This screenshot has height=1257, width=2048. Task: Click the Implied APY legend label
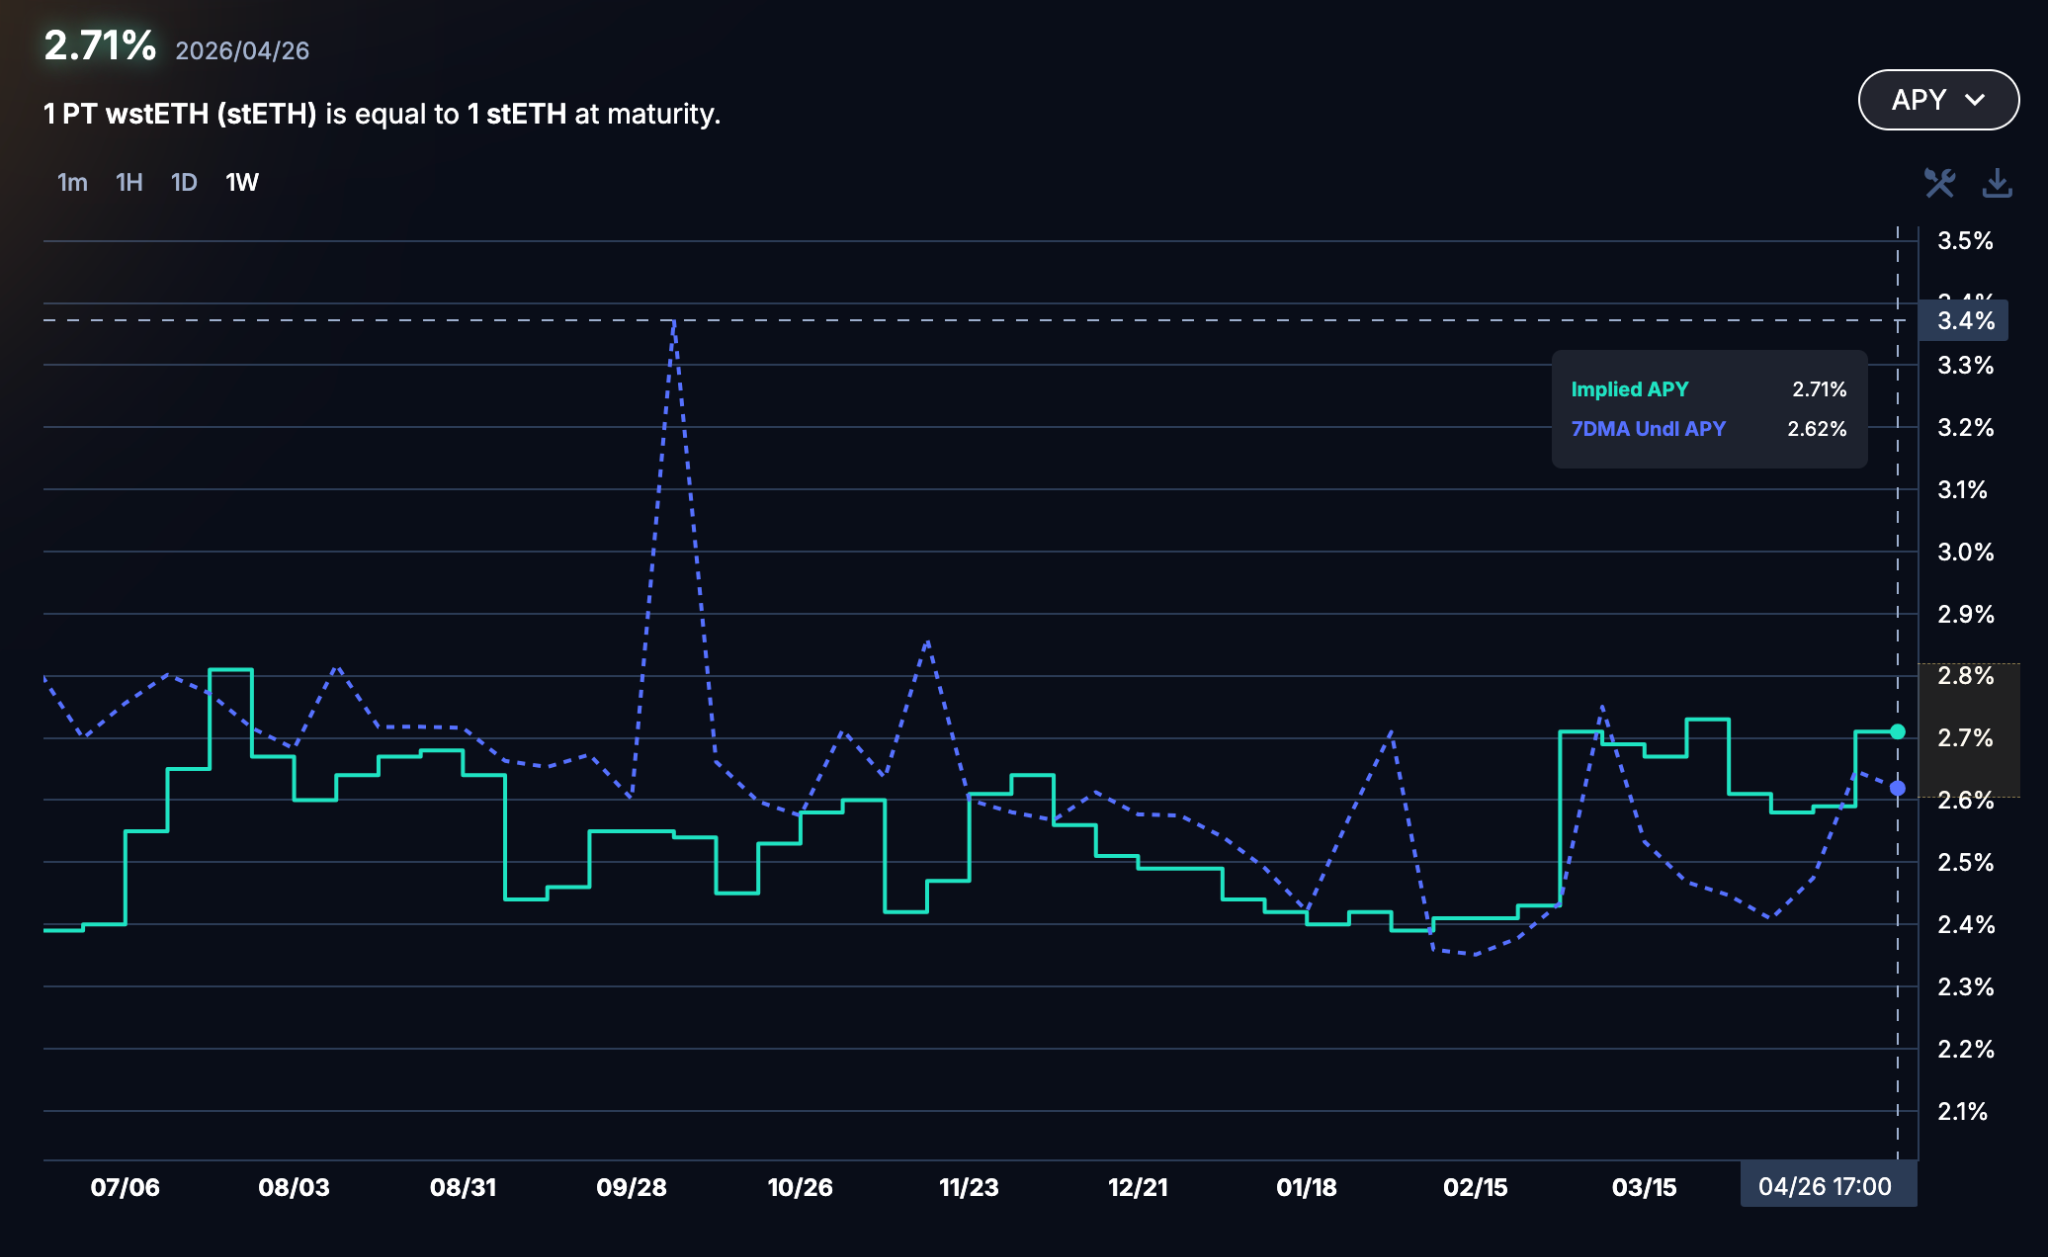(x=1629, y=389)
